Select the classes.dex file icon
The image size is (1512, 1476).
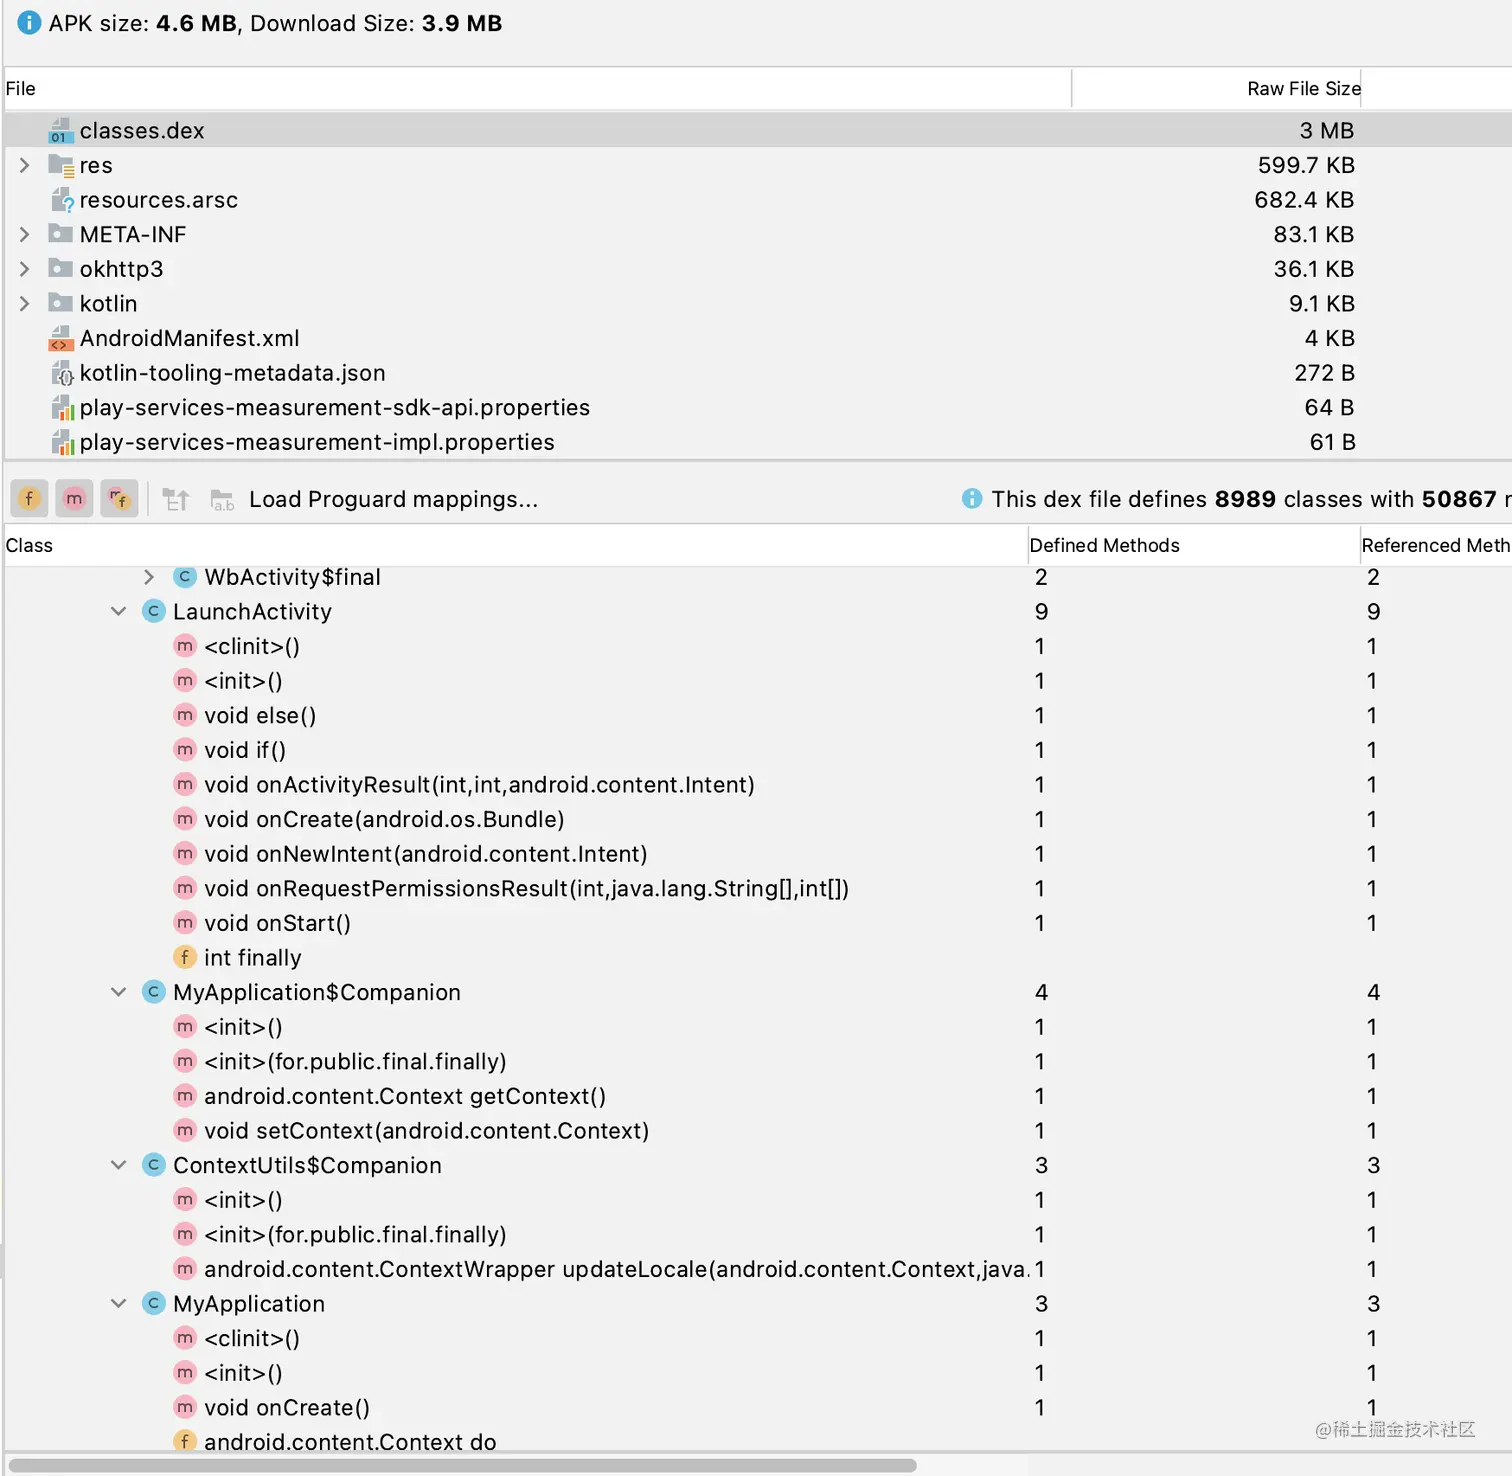coord(61,131)
